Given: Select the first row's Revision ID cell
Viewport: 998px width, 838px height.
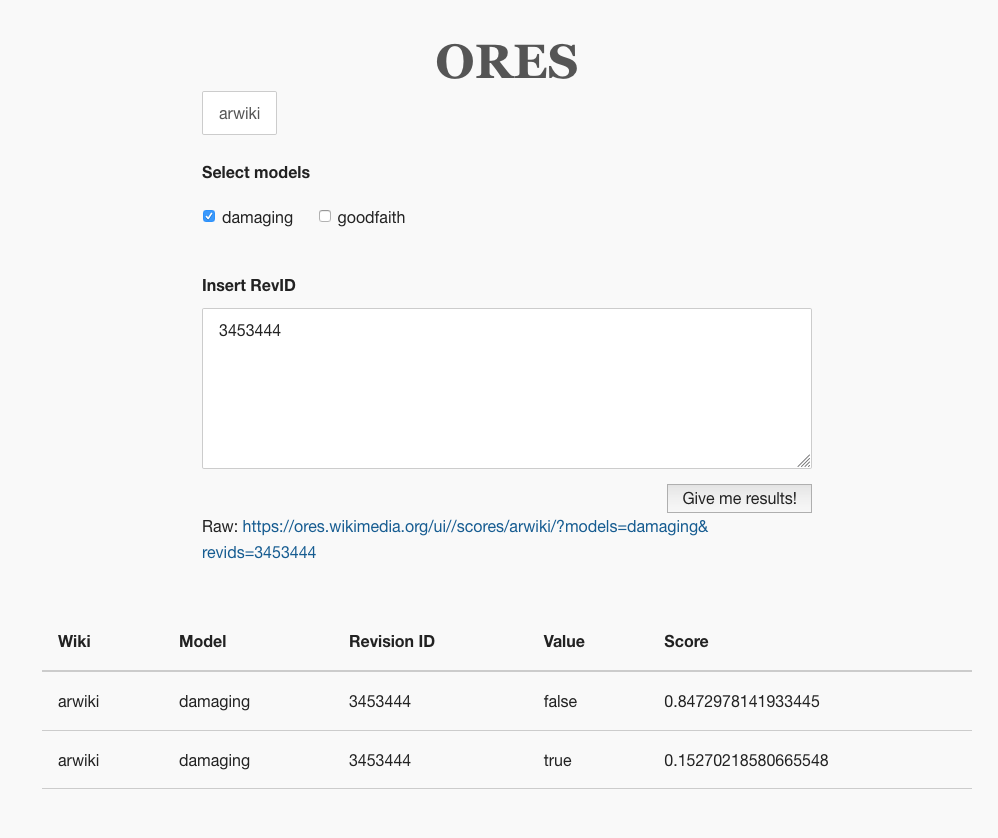Looking at the screenshot, I should [x=380, y=701].
